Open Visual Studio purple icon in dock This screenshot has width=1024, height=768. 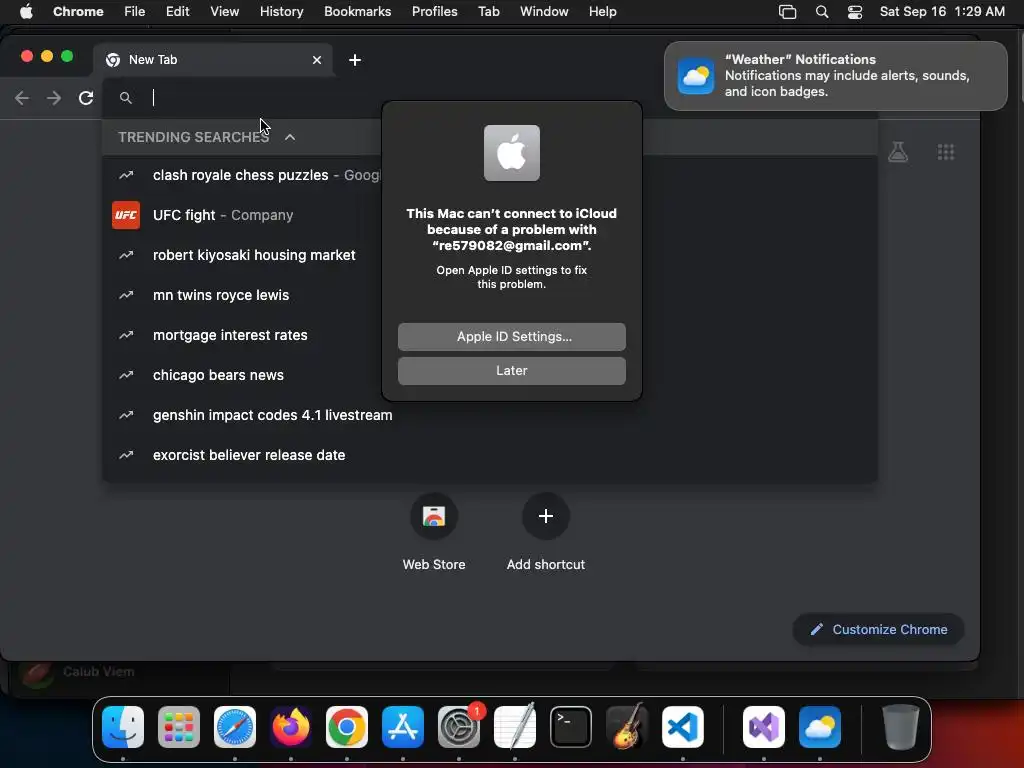763,727
